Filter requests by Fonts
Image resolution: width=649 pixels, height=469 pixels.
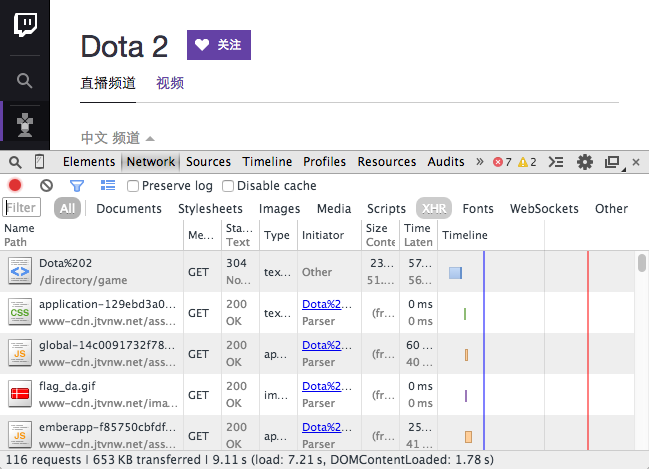(478, 209)
